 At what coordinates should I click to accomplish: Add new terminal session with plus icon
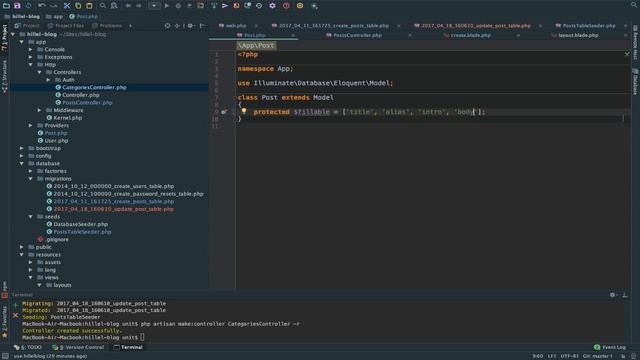pyautogui.click(x=16, y=304)
